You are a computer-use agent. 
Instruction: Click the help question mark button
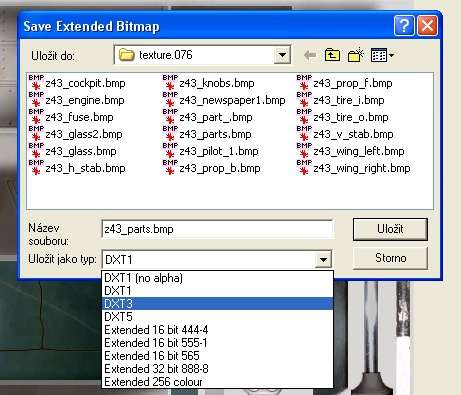tap(404, 25)
